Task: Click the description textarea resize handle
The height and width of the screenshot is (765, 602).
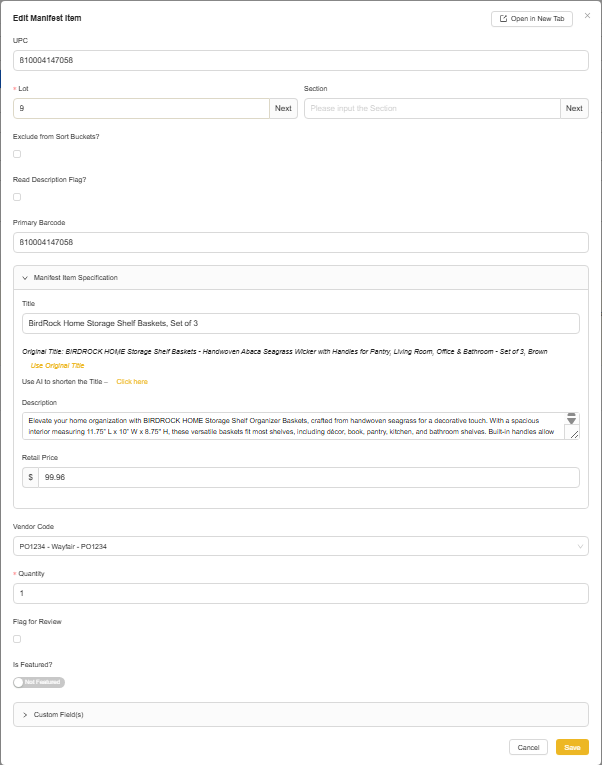Action: tap(572, 434)
